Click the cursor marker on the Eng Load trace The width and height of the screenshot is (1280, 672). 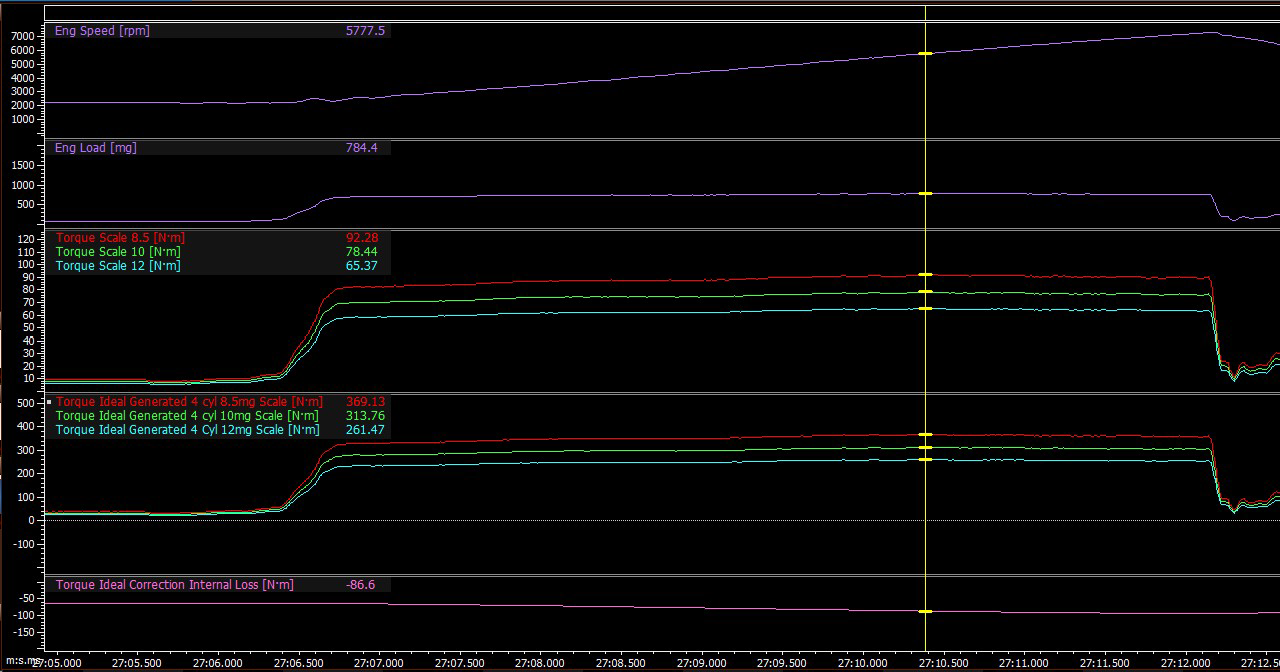pos(925,193)
